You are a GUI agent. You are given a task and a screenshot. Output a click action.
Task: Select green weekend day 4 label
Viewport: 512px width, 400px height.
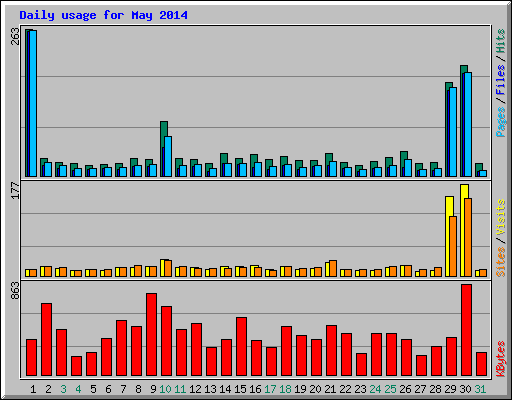(x=78, y=389)
